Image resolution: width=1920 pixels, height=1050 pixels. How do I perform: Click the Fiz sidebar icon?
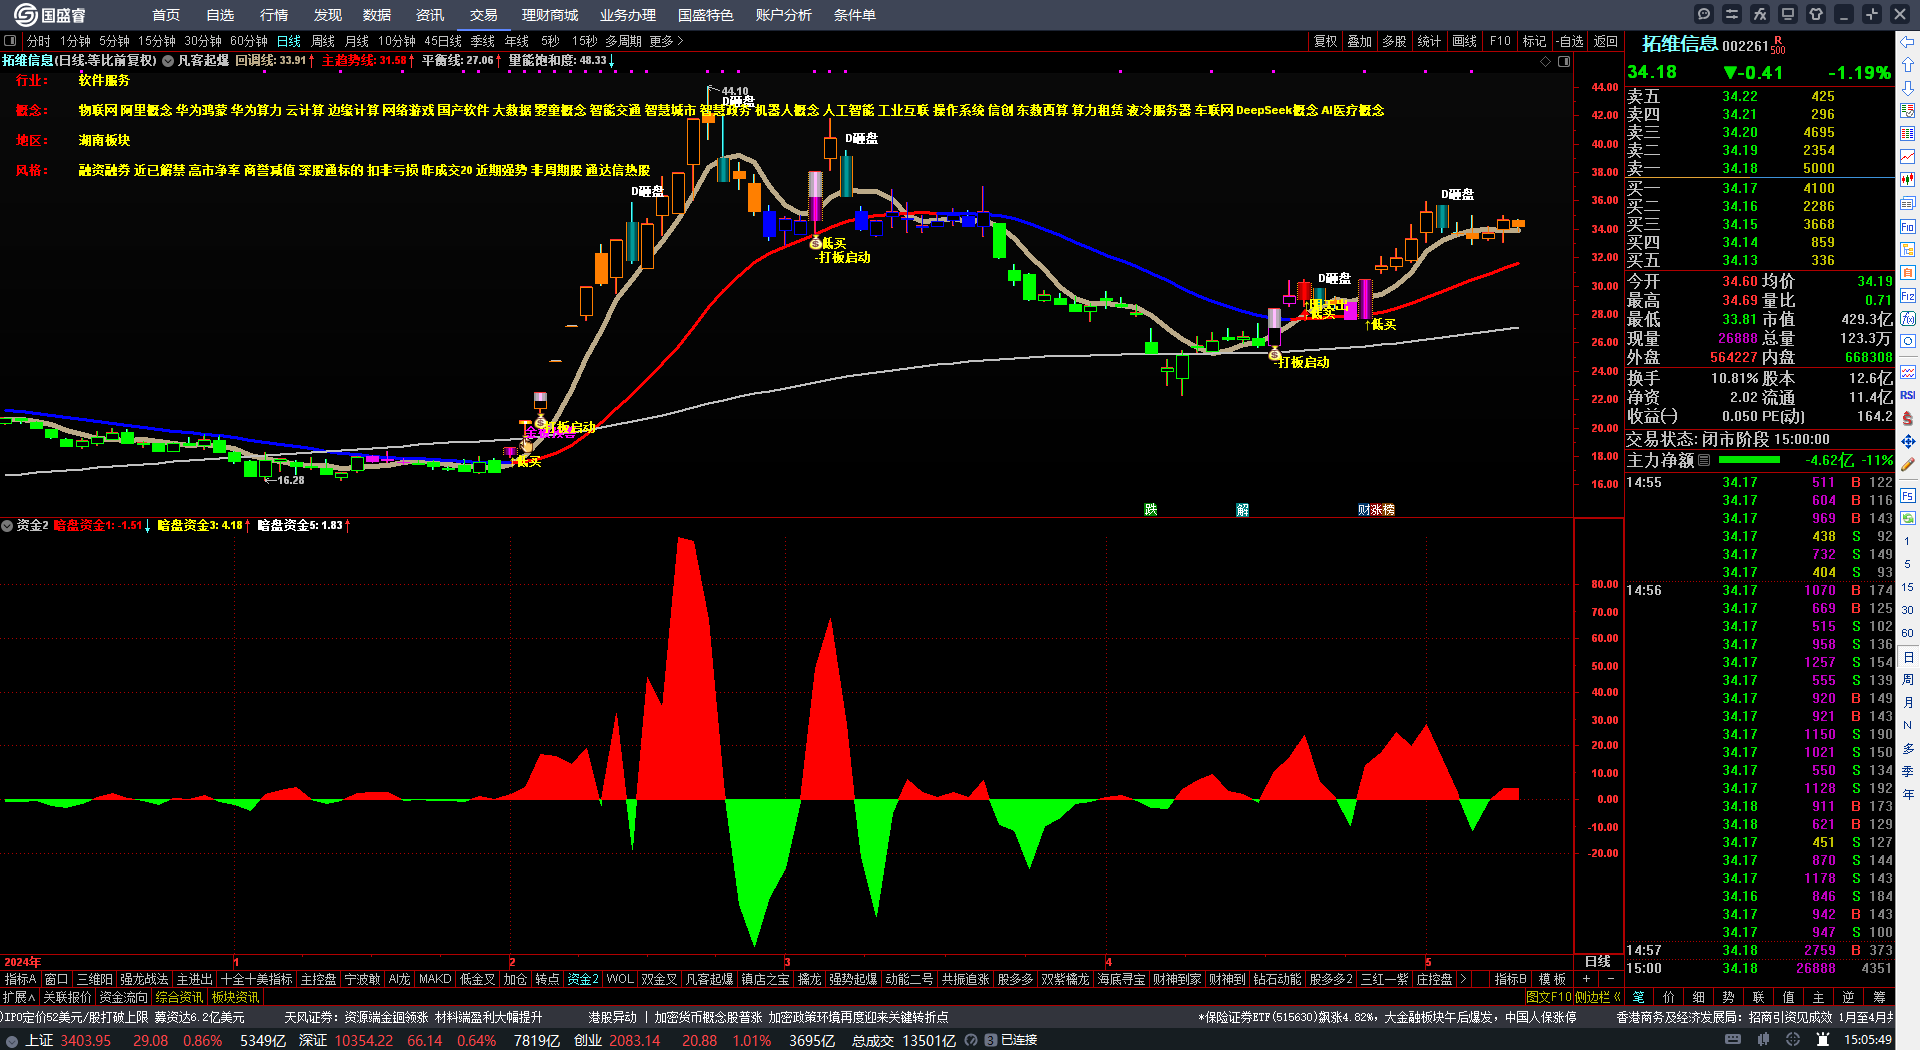click(x=1908, y=296)
